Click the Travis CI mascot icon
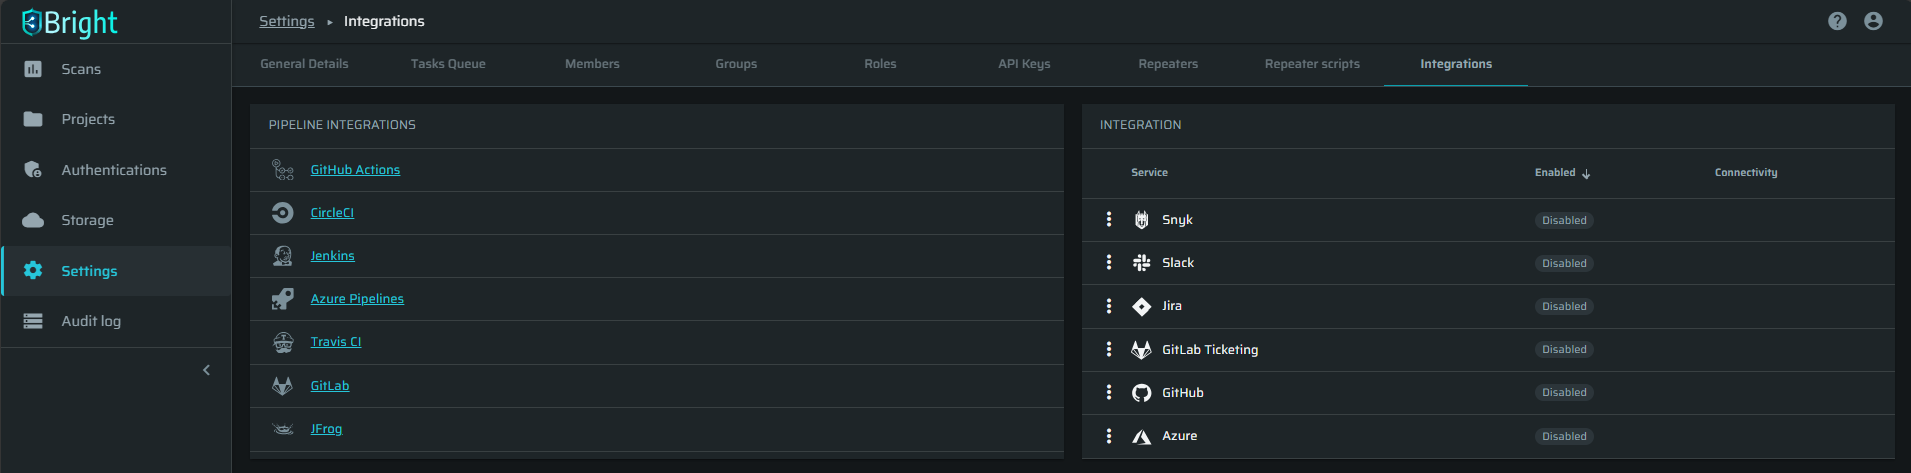Viewport: 1911px width, 473px height. [283, 342]
